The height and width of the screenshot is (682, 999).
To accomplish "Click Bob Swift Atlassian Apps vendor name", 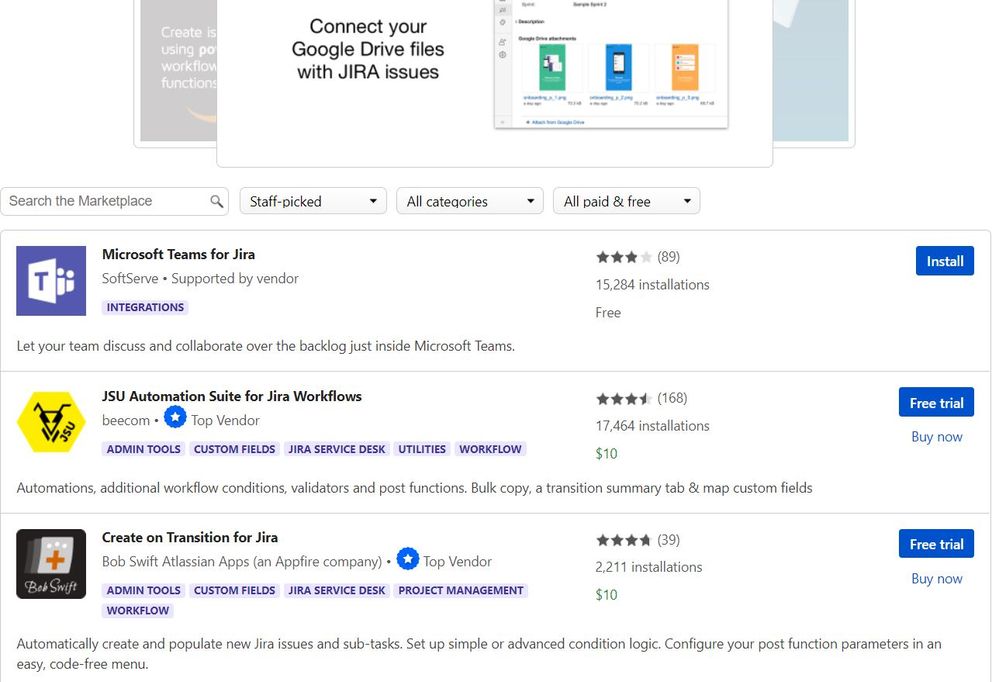I will pyautogui.click(x=241, y=562).
